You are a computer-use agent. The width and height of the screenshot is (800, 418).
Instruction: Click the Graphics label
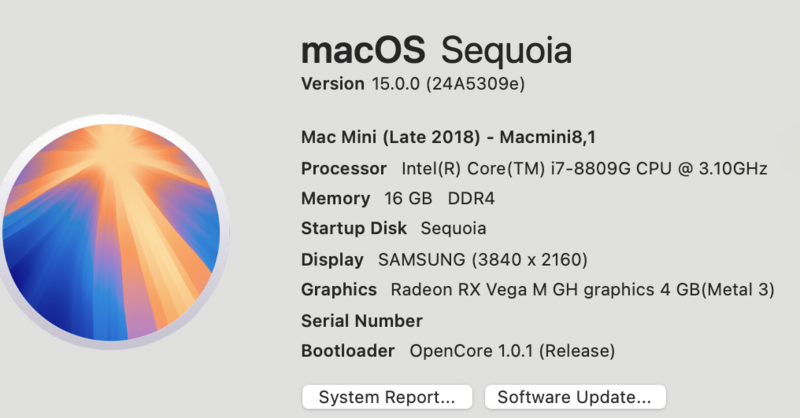click(x=339, y=290)
